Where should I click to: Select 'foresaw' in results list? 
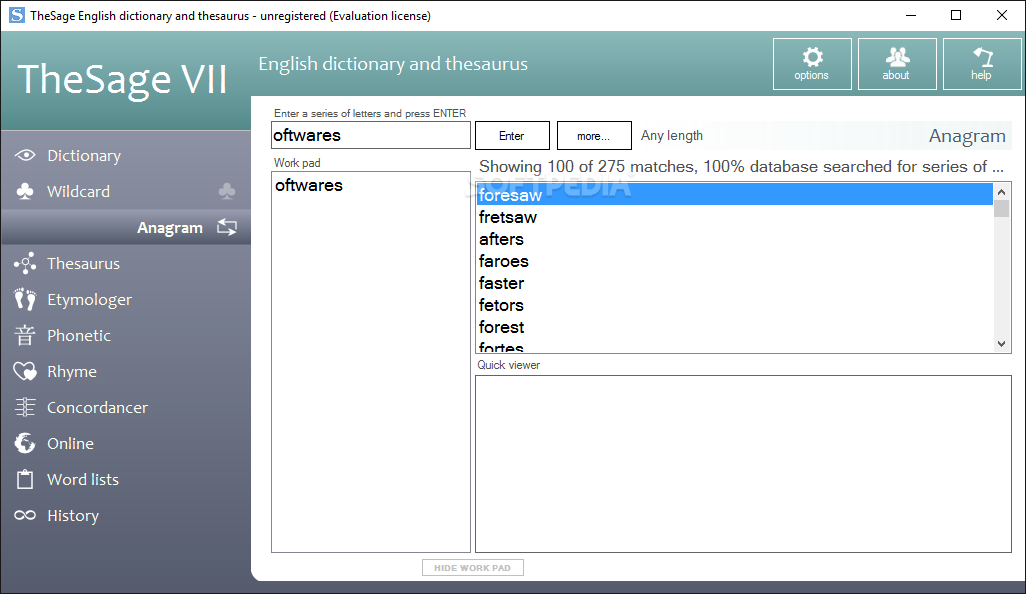click(734, 195)
